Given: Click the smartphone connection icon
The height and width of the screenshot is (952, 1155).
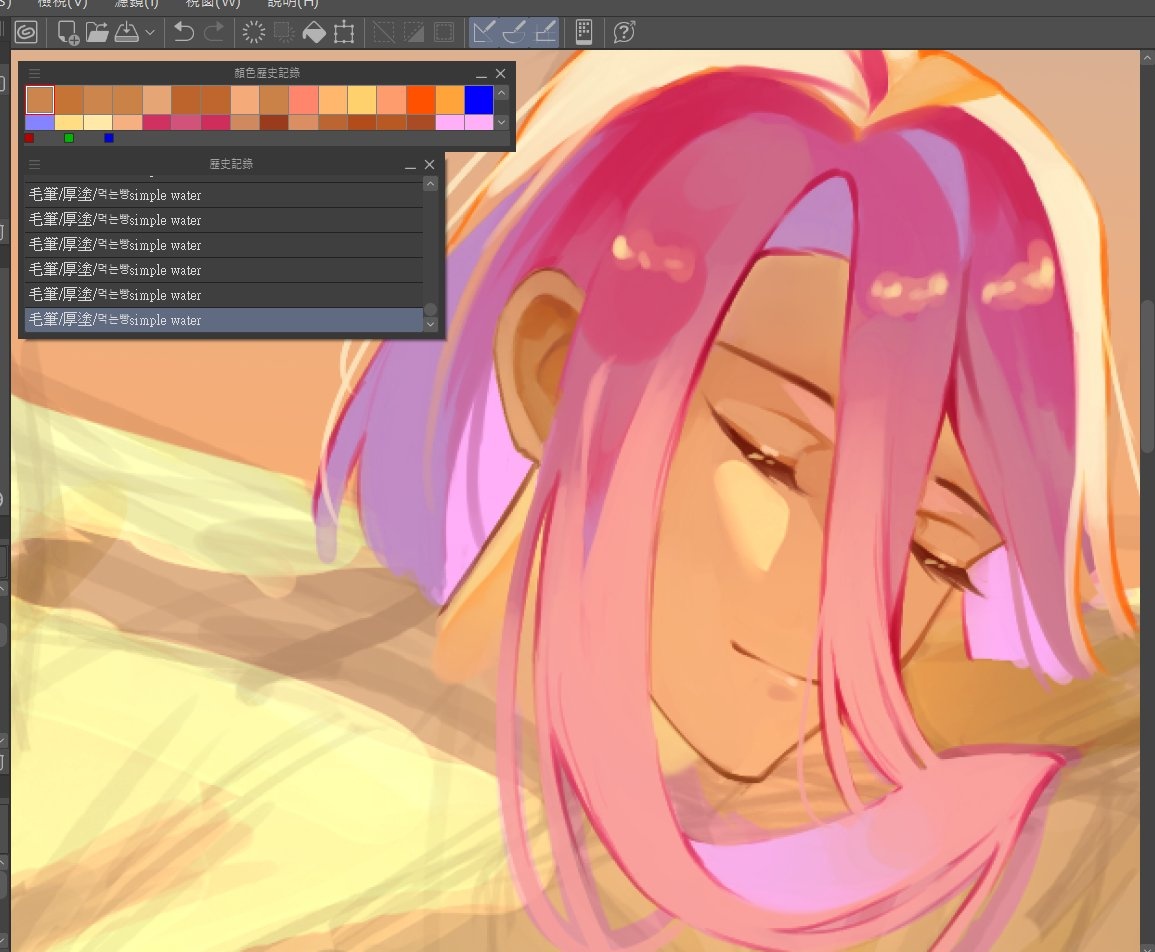Looking at the screenshot, I should coord(584,32).
